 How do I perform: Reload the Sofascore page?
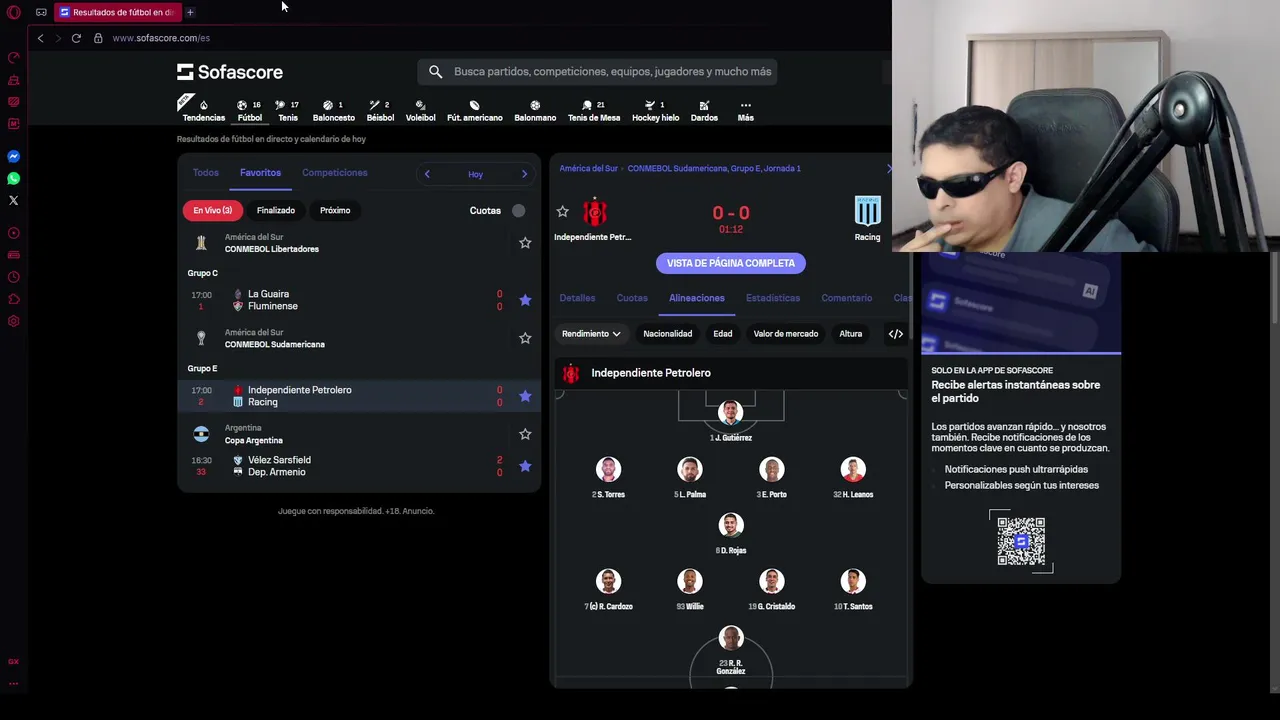coord(76,38)
